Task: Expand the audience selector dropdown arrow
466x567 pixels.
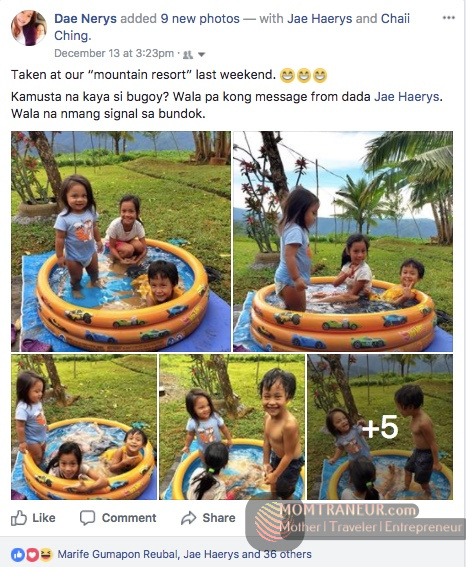Action: [201, 55]
